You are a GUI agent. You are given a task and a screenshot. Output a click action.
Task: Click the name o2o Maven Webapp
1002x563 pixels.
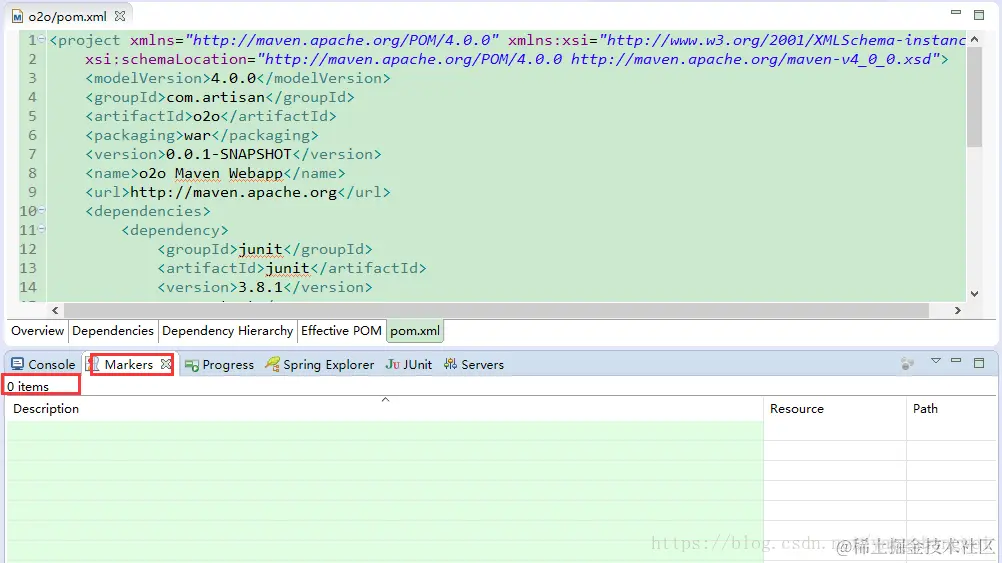point(211,173)
